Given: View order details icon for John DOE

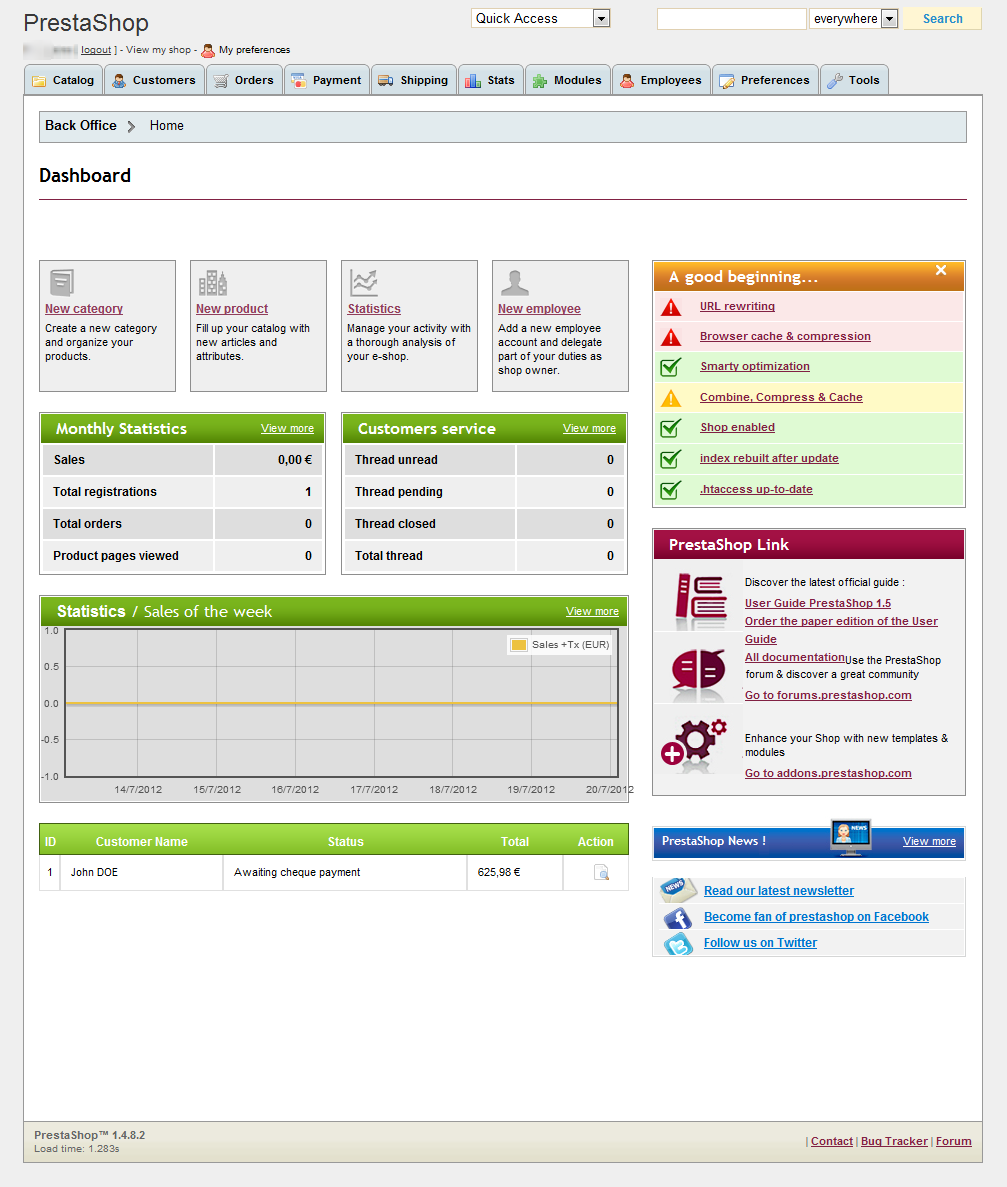Looking at the screenshot, I should [x=601, y=873].
